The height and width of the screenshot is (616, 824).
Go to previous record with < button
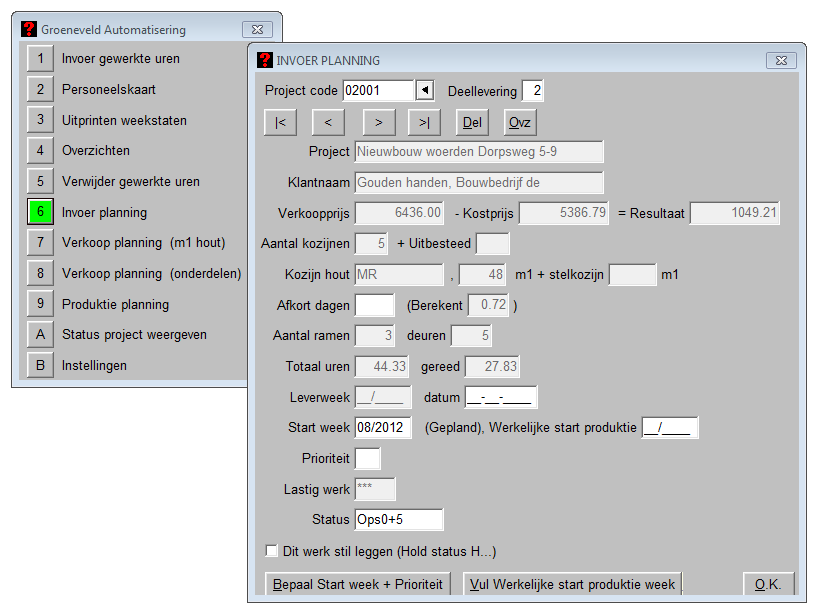(x=328, y=122)
